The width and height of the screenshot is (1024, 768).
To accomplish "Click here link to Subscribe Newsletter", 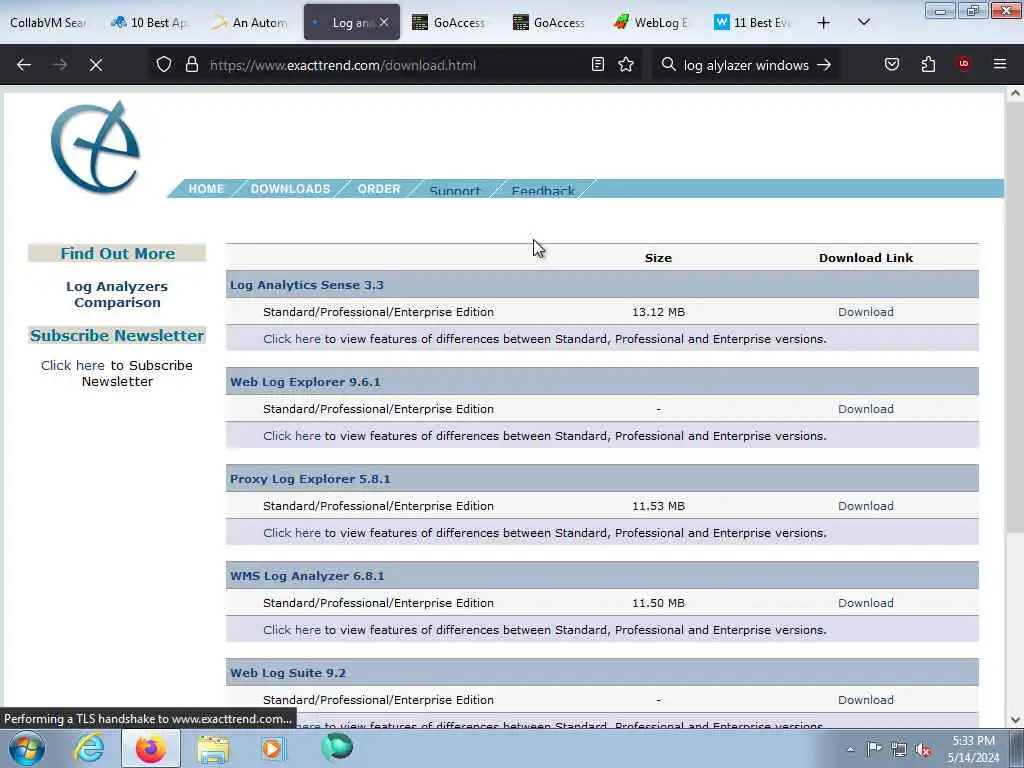I will coord(72,366).
